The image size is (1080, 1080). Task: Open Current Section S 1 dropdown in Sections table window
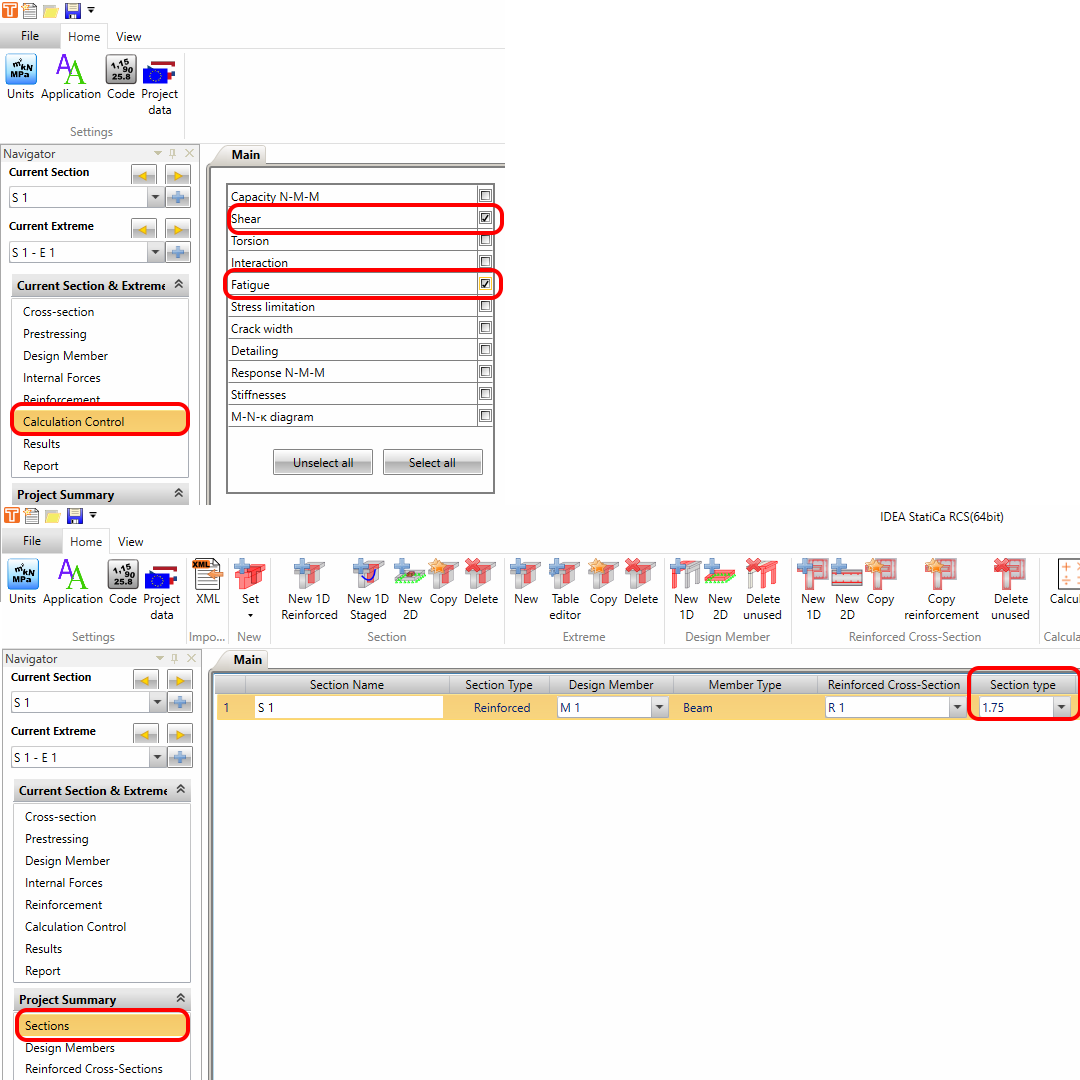tap(157, 703)
